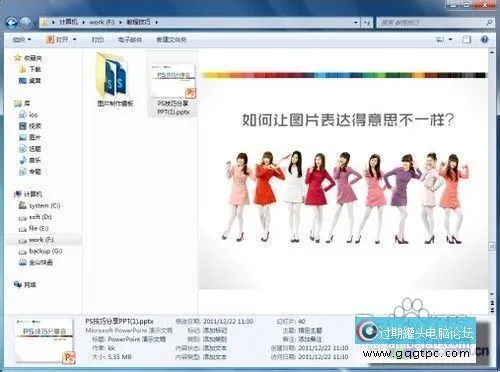Select the 下载 folder in favorites

click(30, 69)
